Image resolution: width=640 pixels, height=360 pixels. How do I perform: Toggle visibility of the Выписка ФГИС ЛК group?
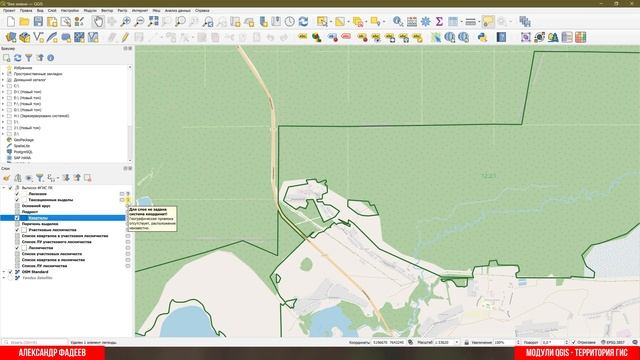tap(11, 188)
